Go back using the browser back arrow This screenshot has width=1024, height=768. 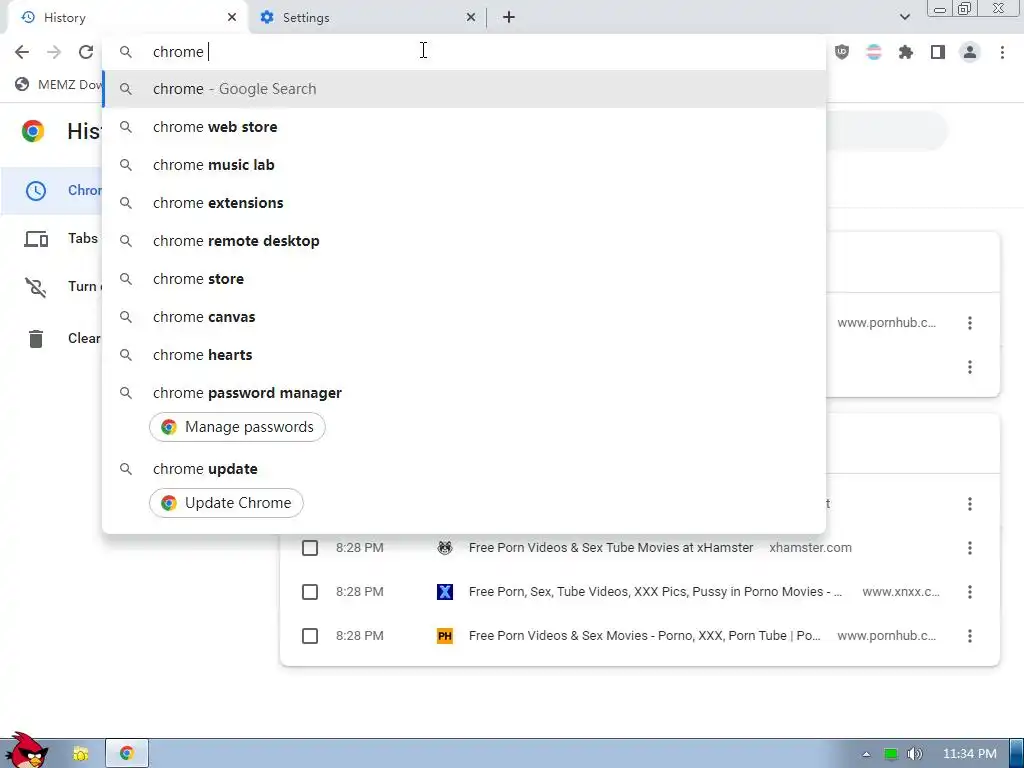22,52
